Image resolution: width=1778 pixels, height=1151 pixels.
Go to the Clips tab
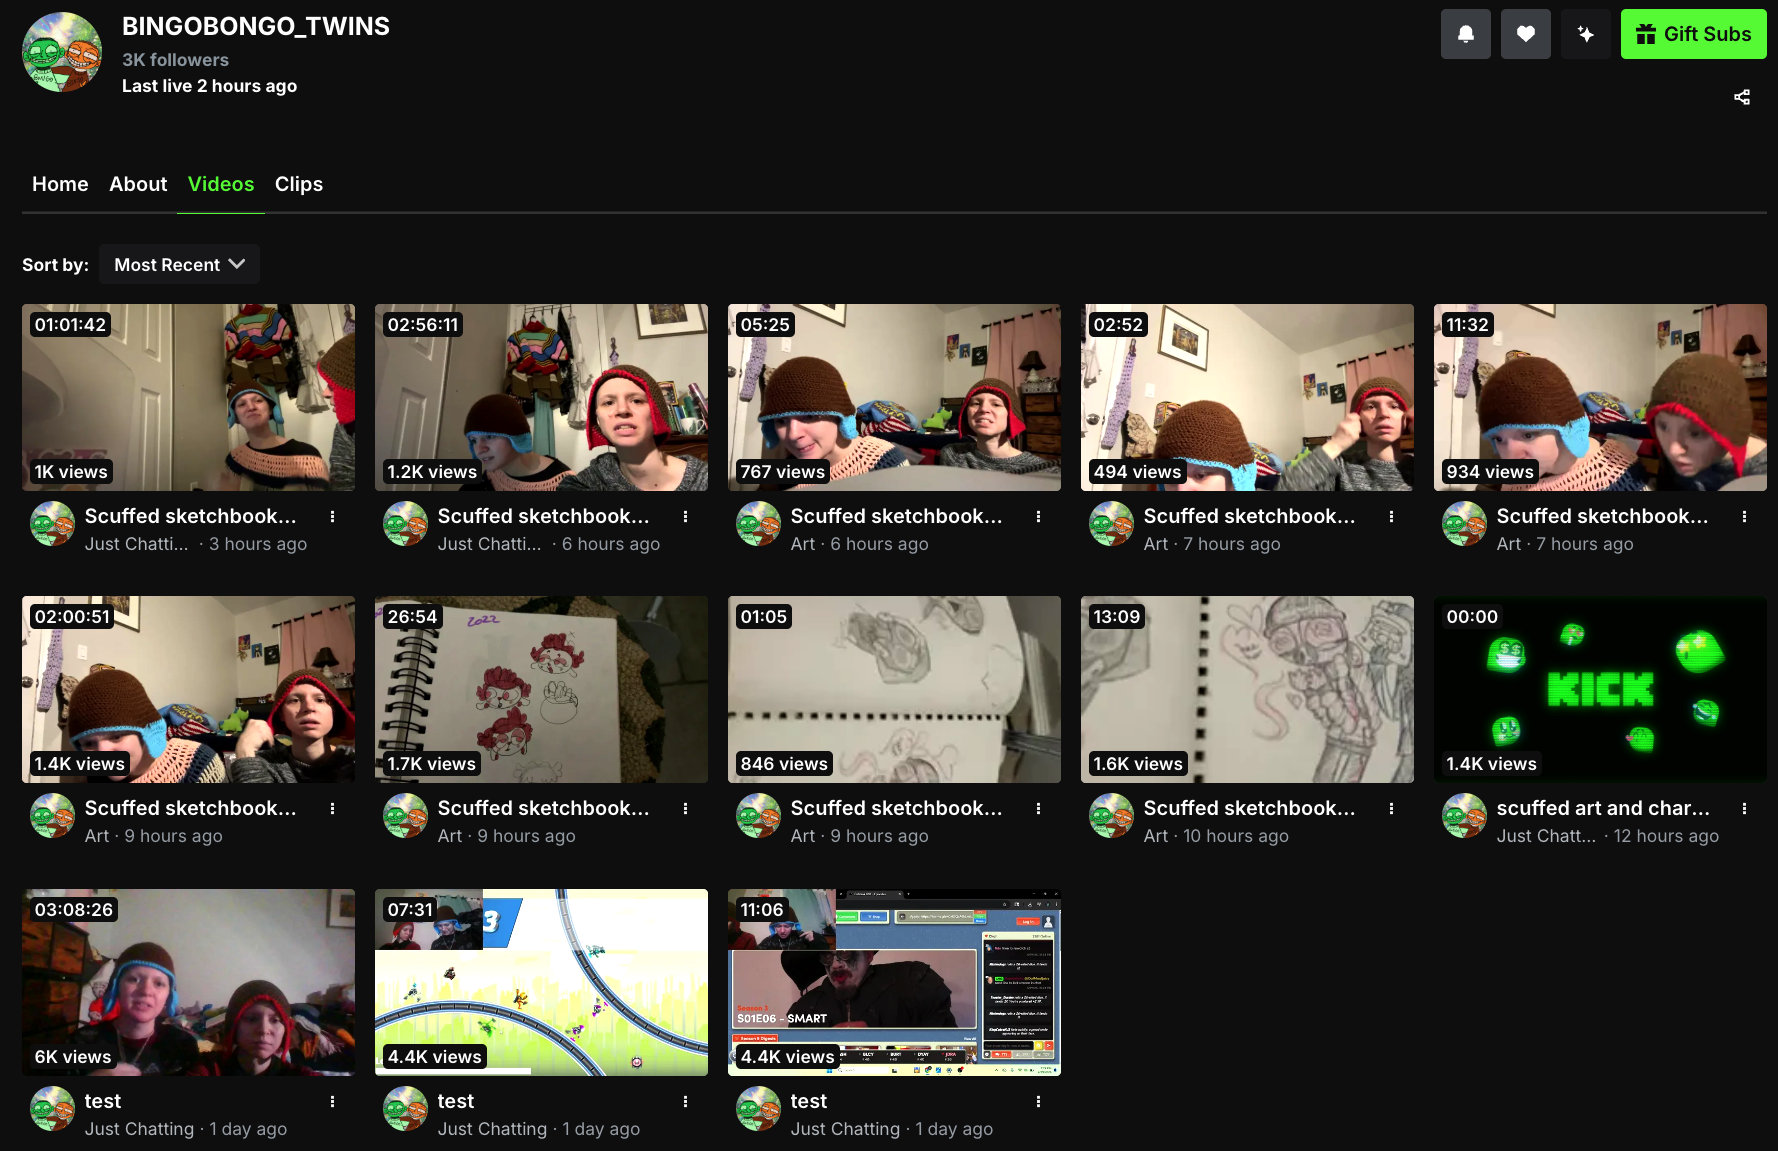click(x=299, y=184)
